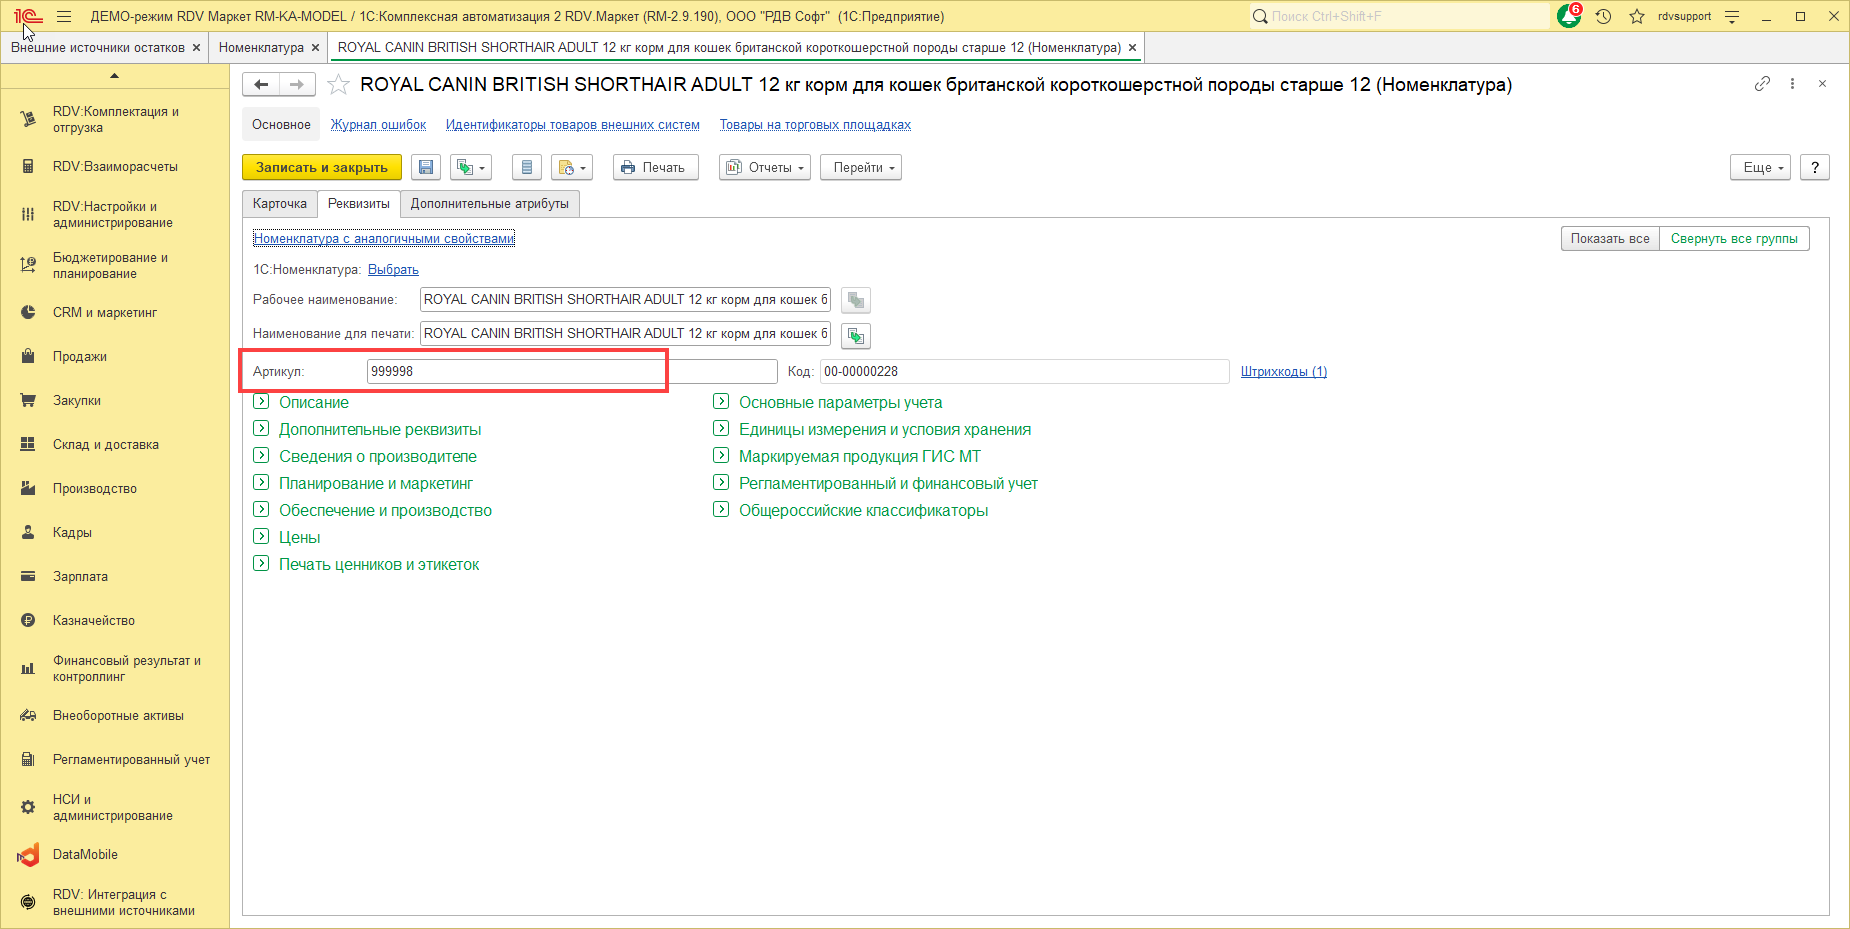Image resolution: width=1850 pixels, height=929 pixels.
Task: Open Финансовый результат и контроллинг section
Action: coord(115,669)
